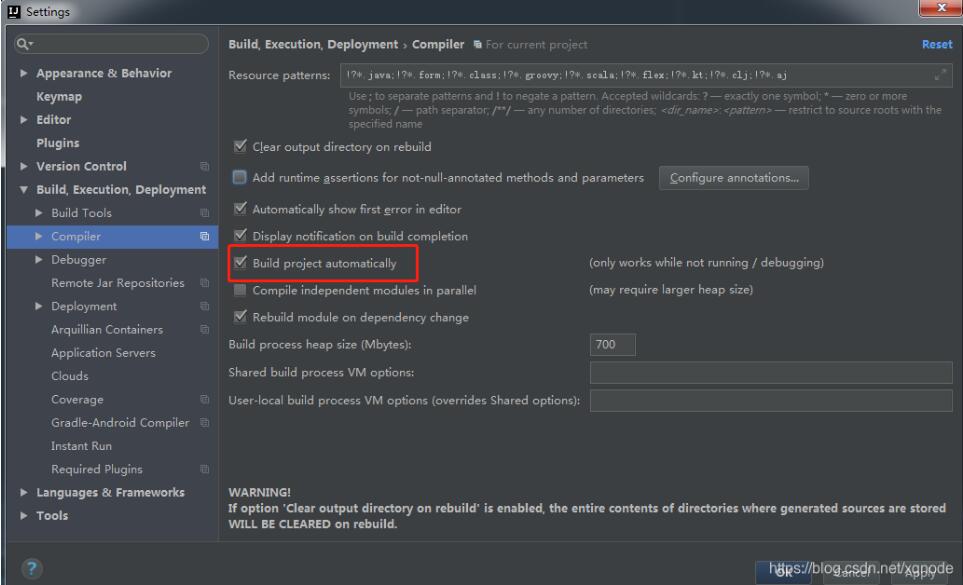963x585 pixels.
Task: Select Arquillian Containers
Action: pos(107,330)
